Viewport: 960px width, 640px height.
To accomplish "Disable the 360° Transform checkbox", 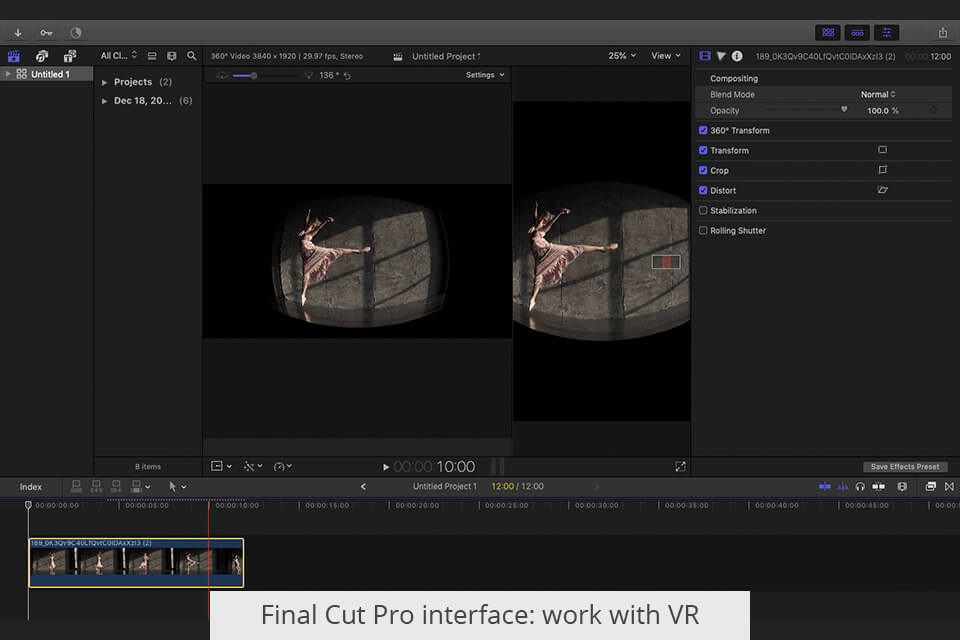I will (x=703, y=130).
